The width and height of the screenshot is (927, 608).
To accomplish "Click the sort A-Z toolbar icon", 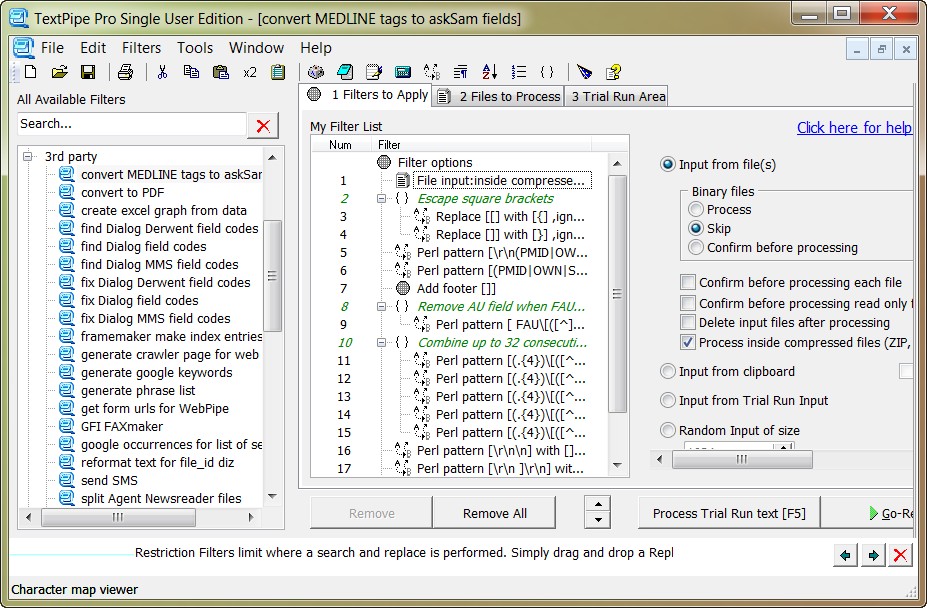I will [x=489, y=72].
